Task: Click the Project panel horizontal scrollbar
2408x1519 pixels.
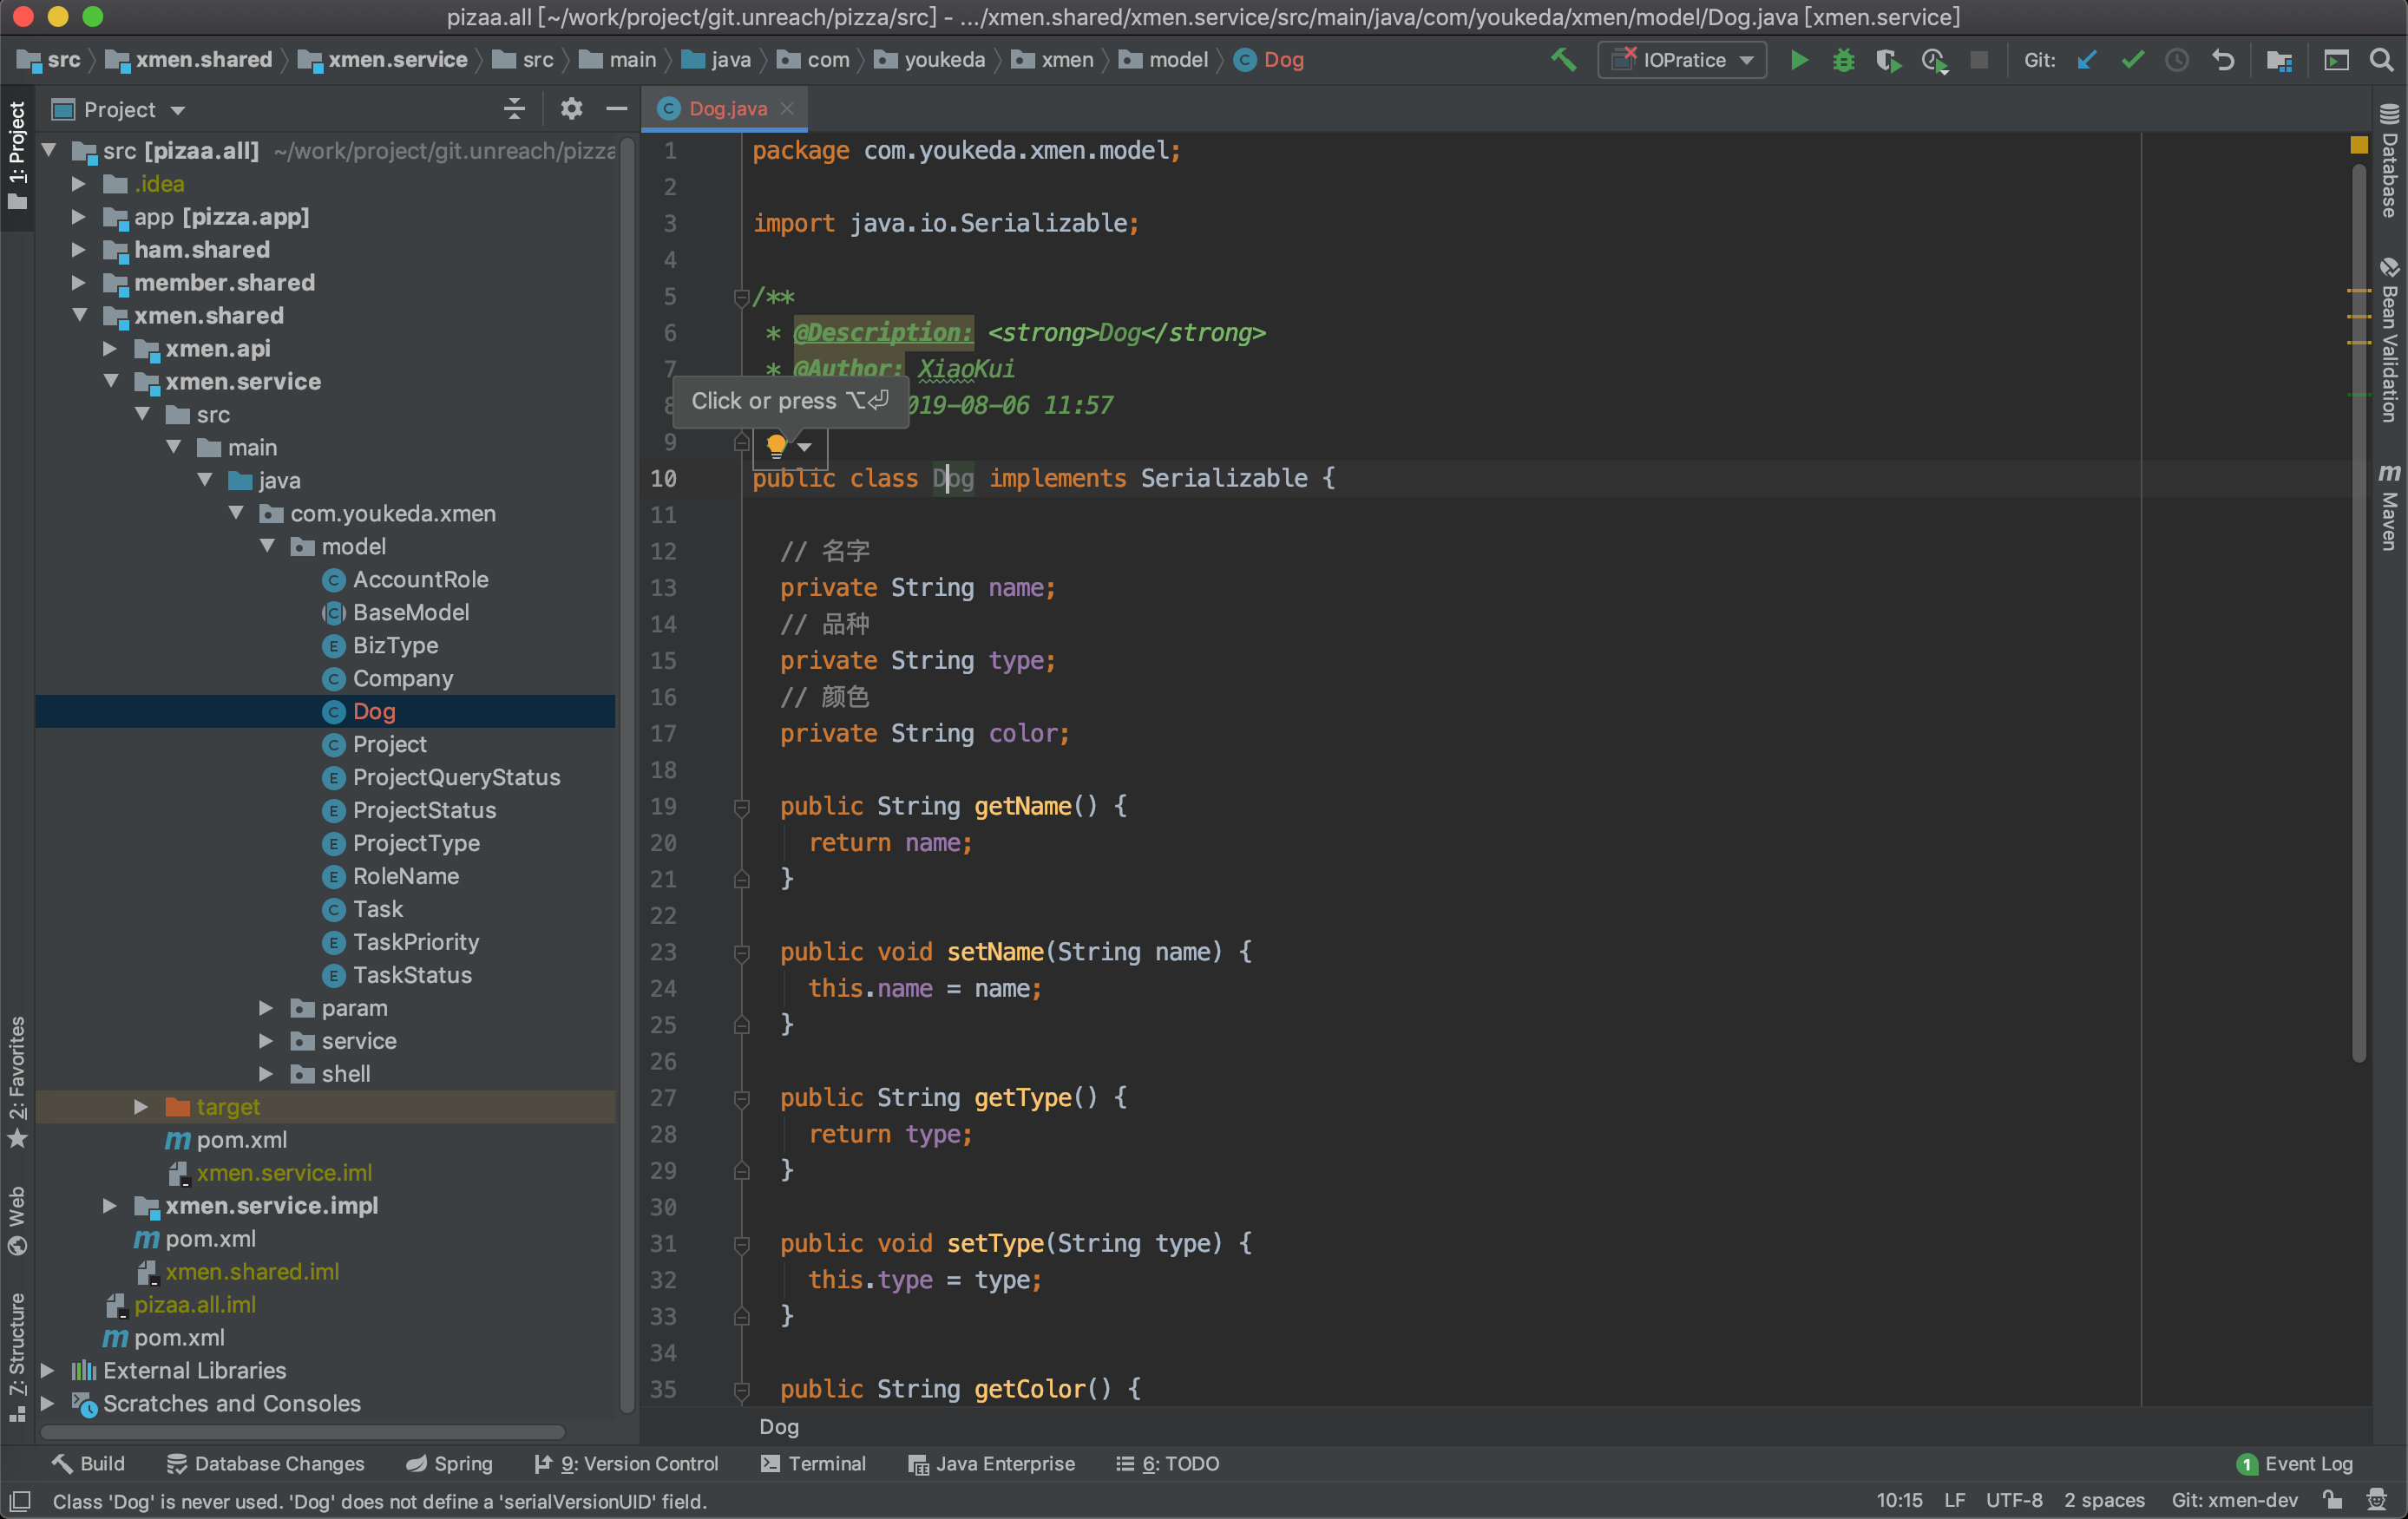Action: [302, 1432]
